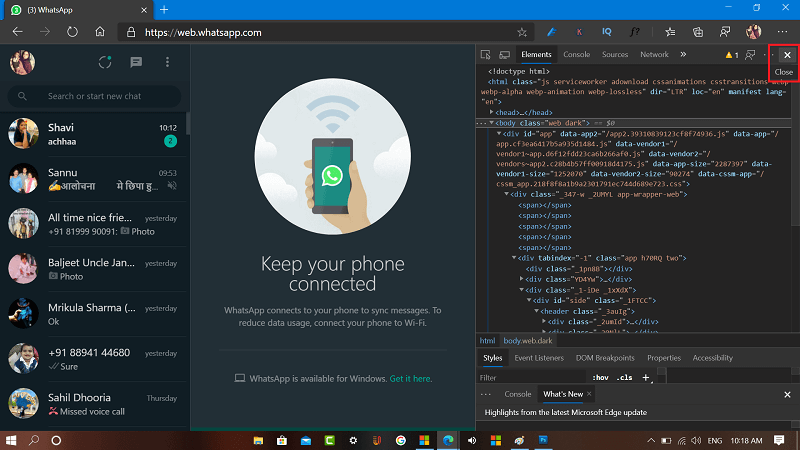Open WhatsApp three-dot menu
The height and width of the screenshot is (450, 800).
167,62
